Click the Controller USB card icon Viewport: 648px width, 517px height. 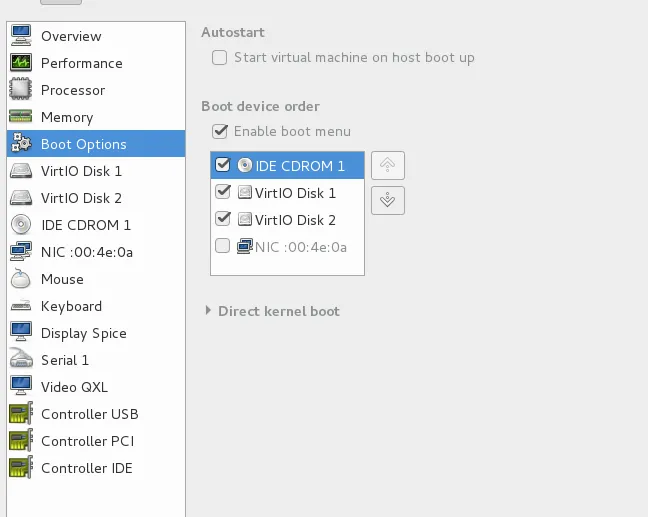21,414
